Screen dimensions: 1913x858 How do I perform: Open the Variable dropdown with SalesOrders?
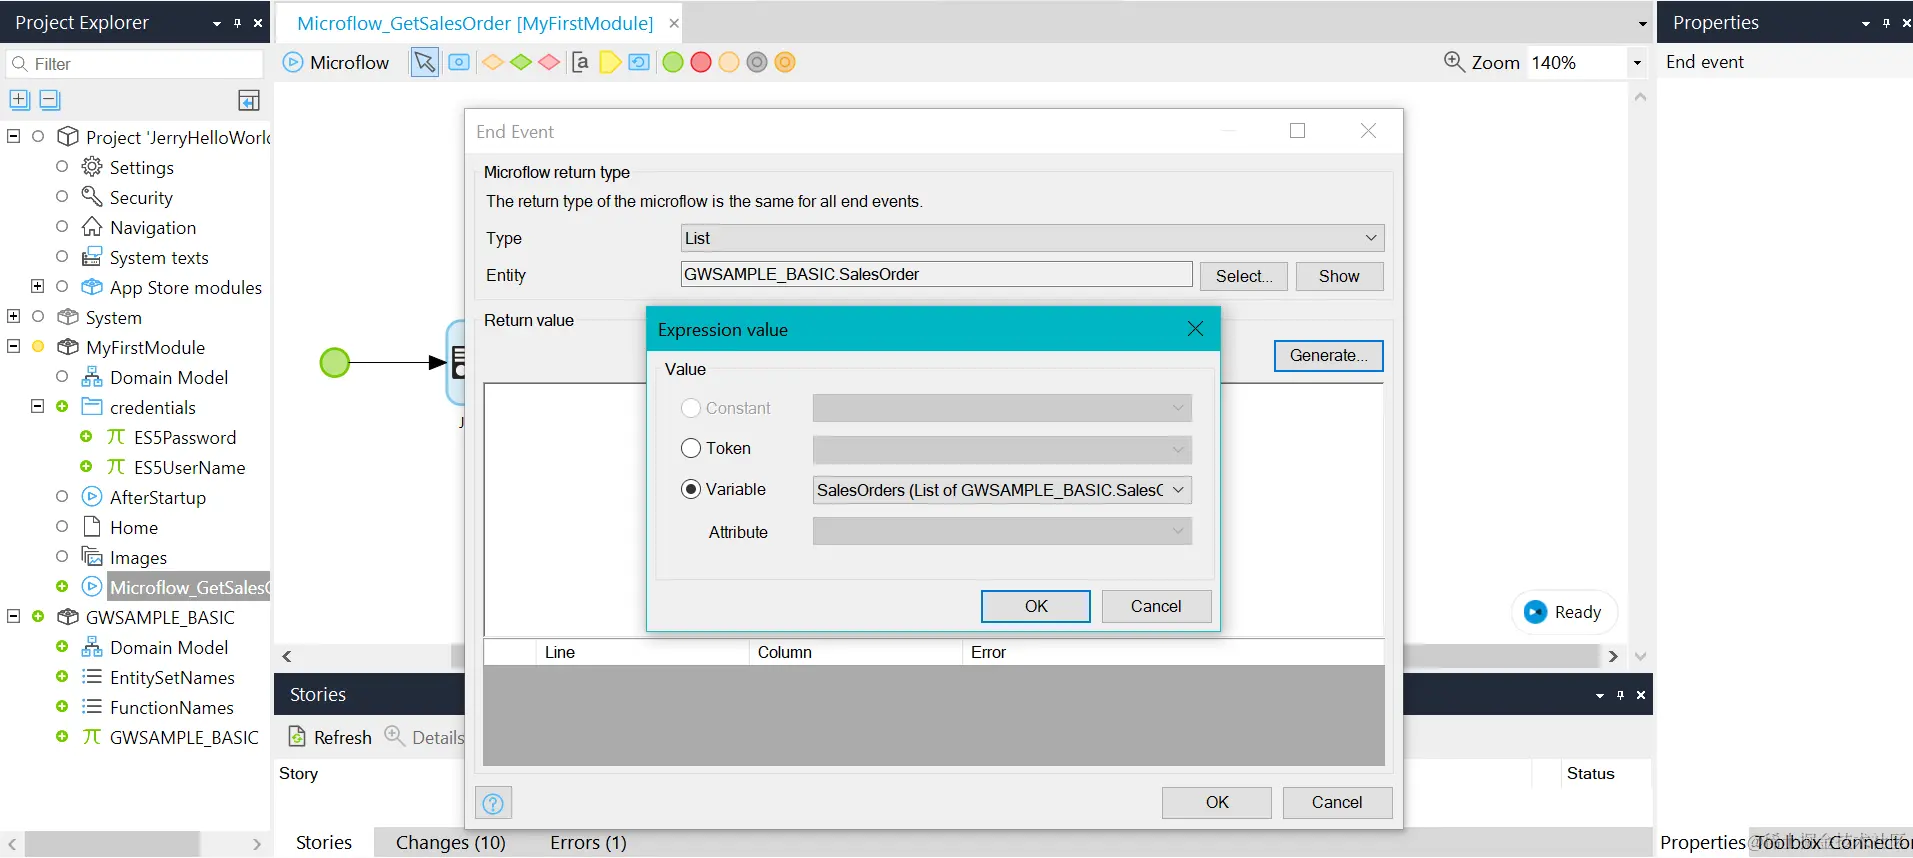[1002, 490]
